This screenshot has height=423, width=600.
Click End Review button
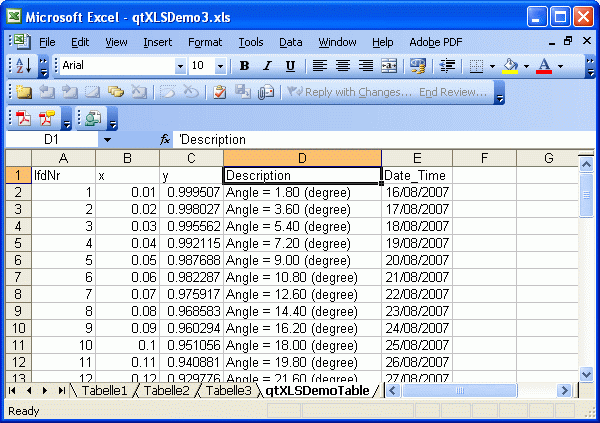(x=453, y=92)
